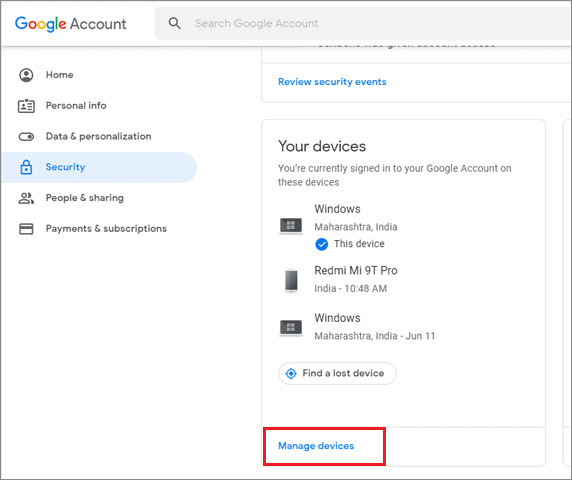Click the Redmi Mi 9T Pro phone icon
This screenshot has width=572, height=480.
click(x=291, y=280)
